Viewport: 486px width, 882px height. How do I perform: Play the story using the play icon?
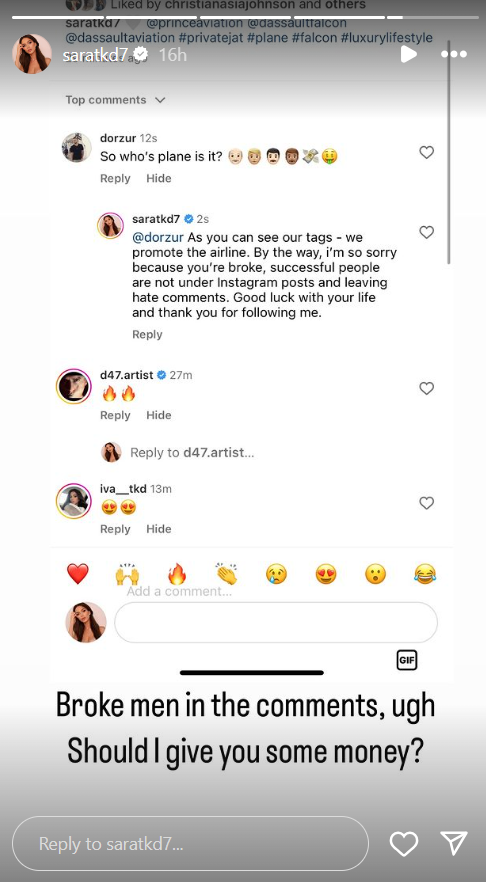[409, 54]
